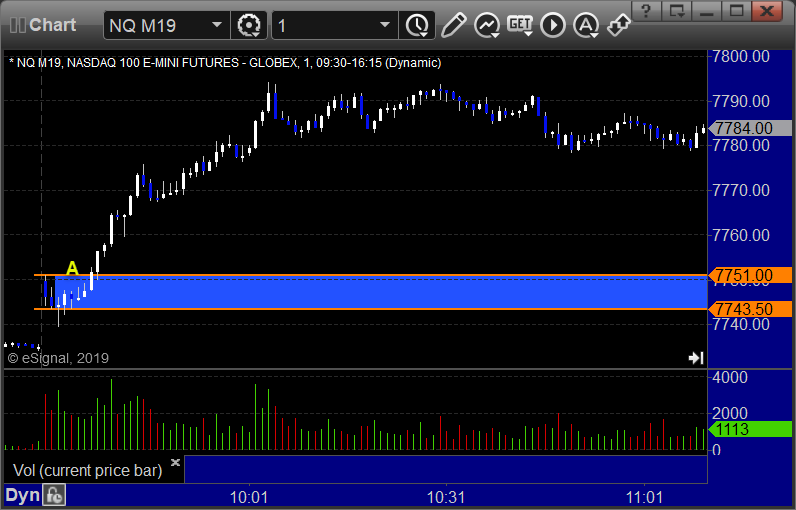Open the studies chart-line icon
This screenshot has height=510, width=796.
coord(487,25)
